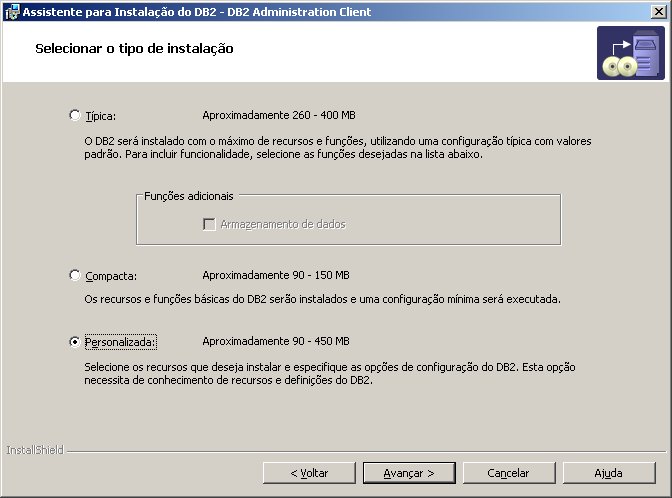Toggle the Armazenamento de dados checkbox
This screenshot has width=672, height=498.
tap(209, 224)
